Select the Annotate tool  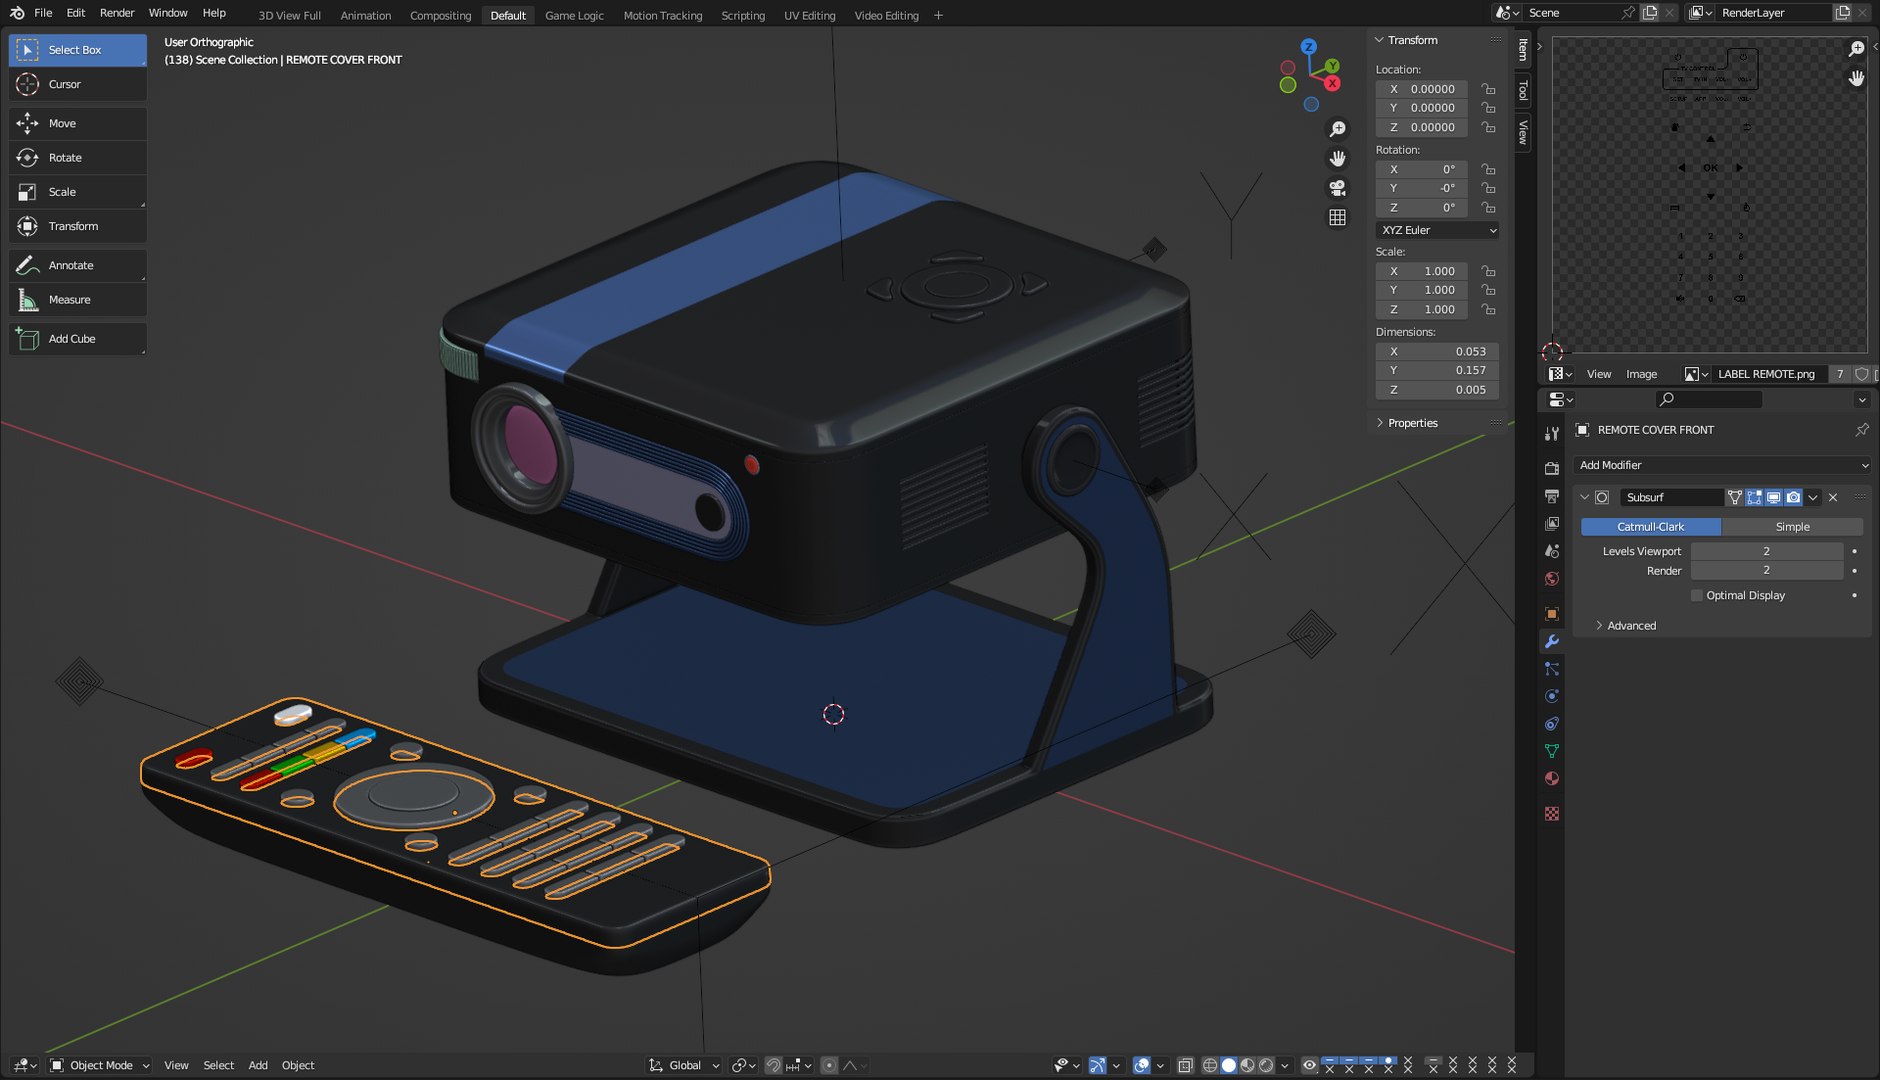pos(78,265)
